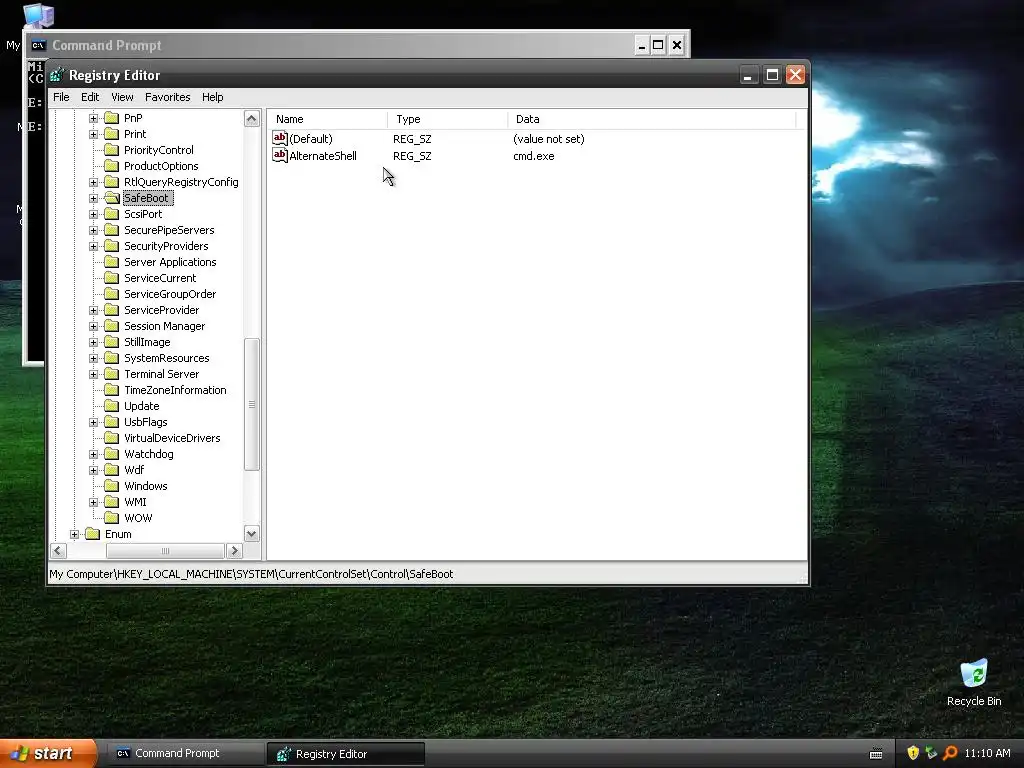Expand the WMI key

pos(93,502)
